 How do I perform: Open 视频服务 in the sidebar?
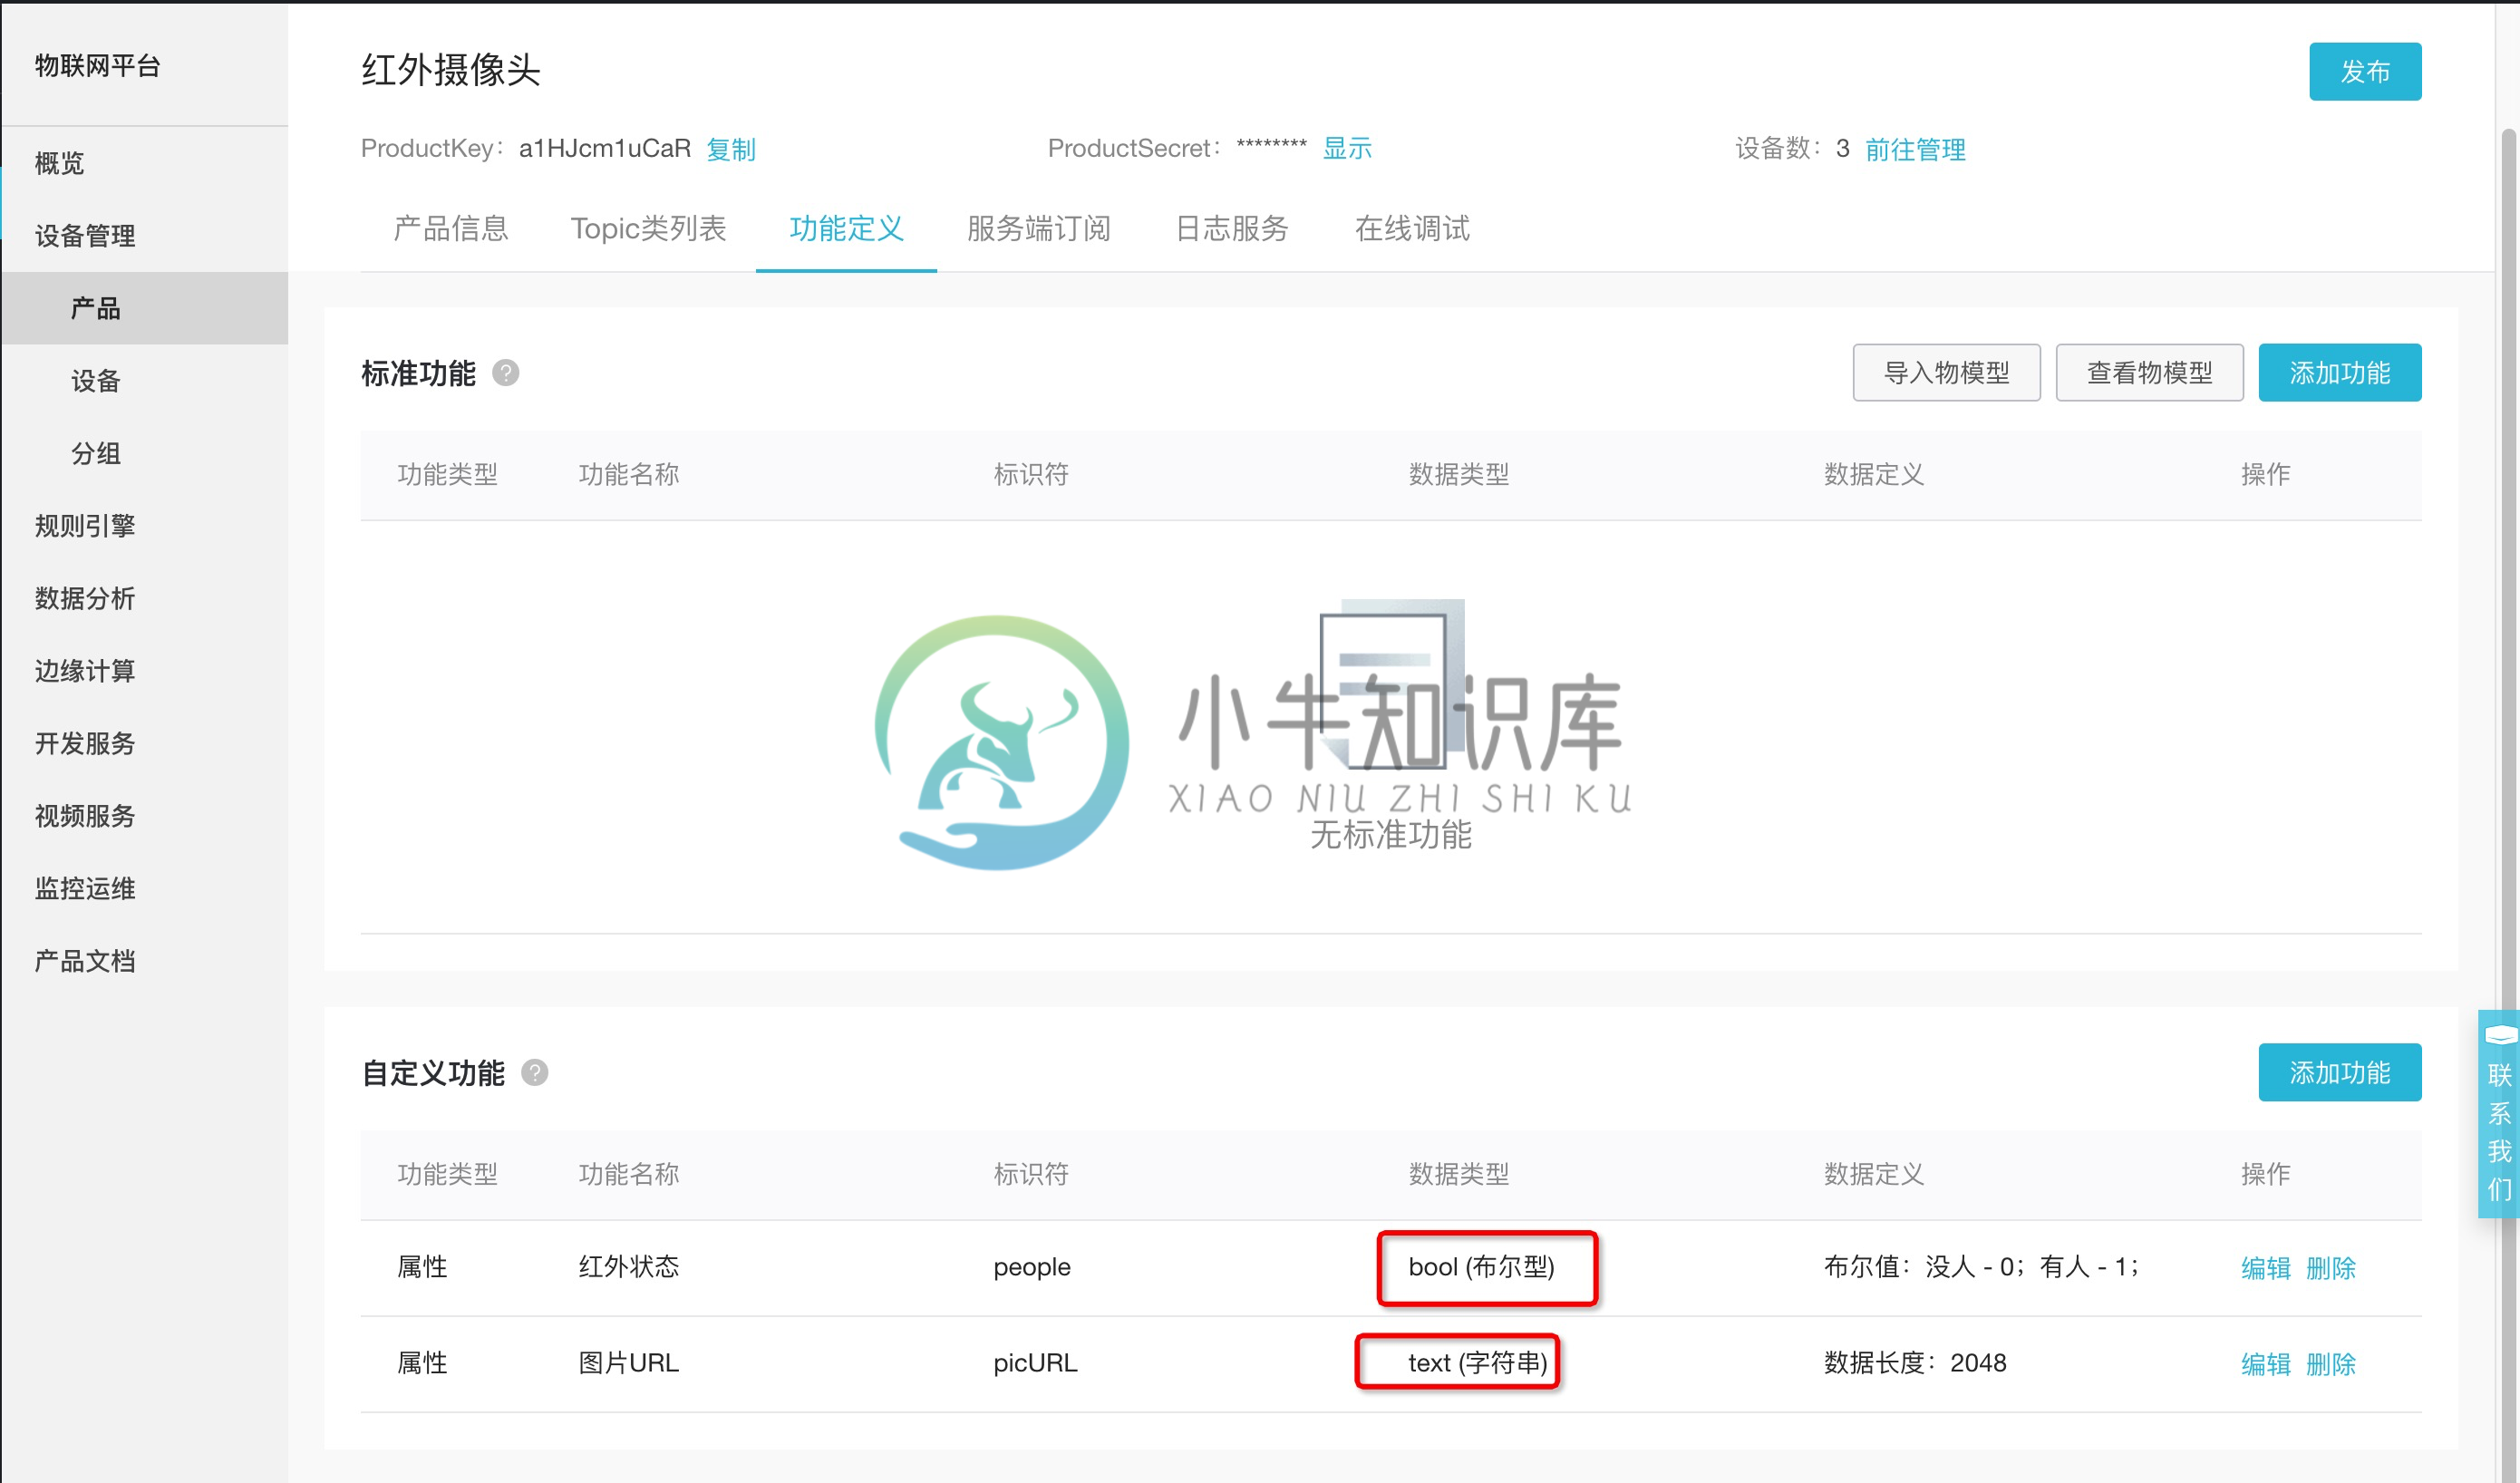click(144, 816)
